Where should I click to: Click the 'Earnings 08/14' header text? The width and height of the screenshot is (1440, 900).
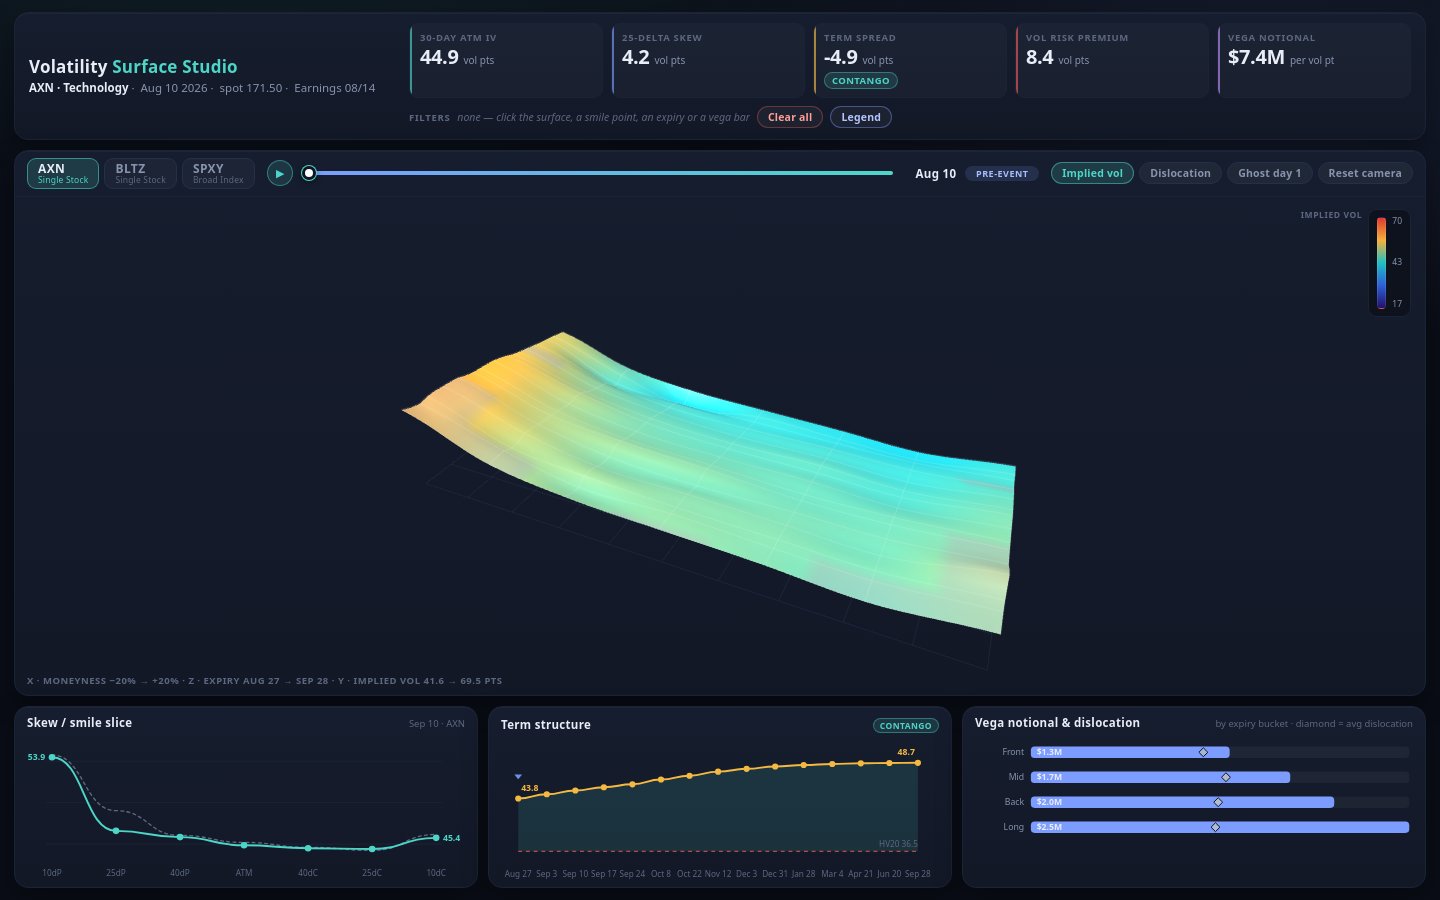pos(335,88)
